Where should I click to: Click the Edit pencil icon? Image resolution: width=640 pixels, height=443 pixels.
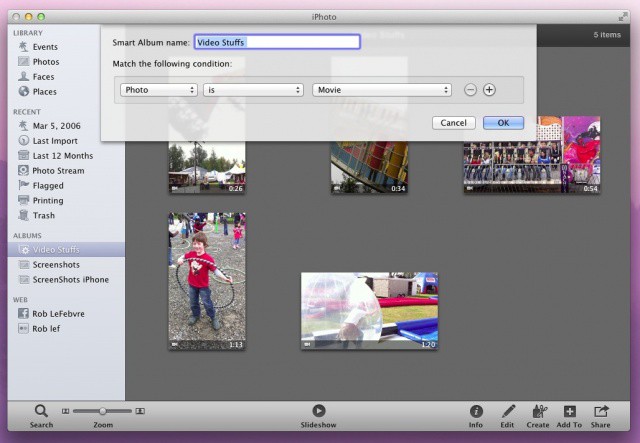508,411
